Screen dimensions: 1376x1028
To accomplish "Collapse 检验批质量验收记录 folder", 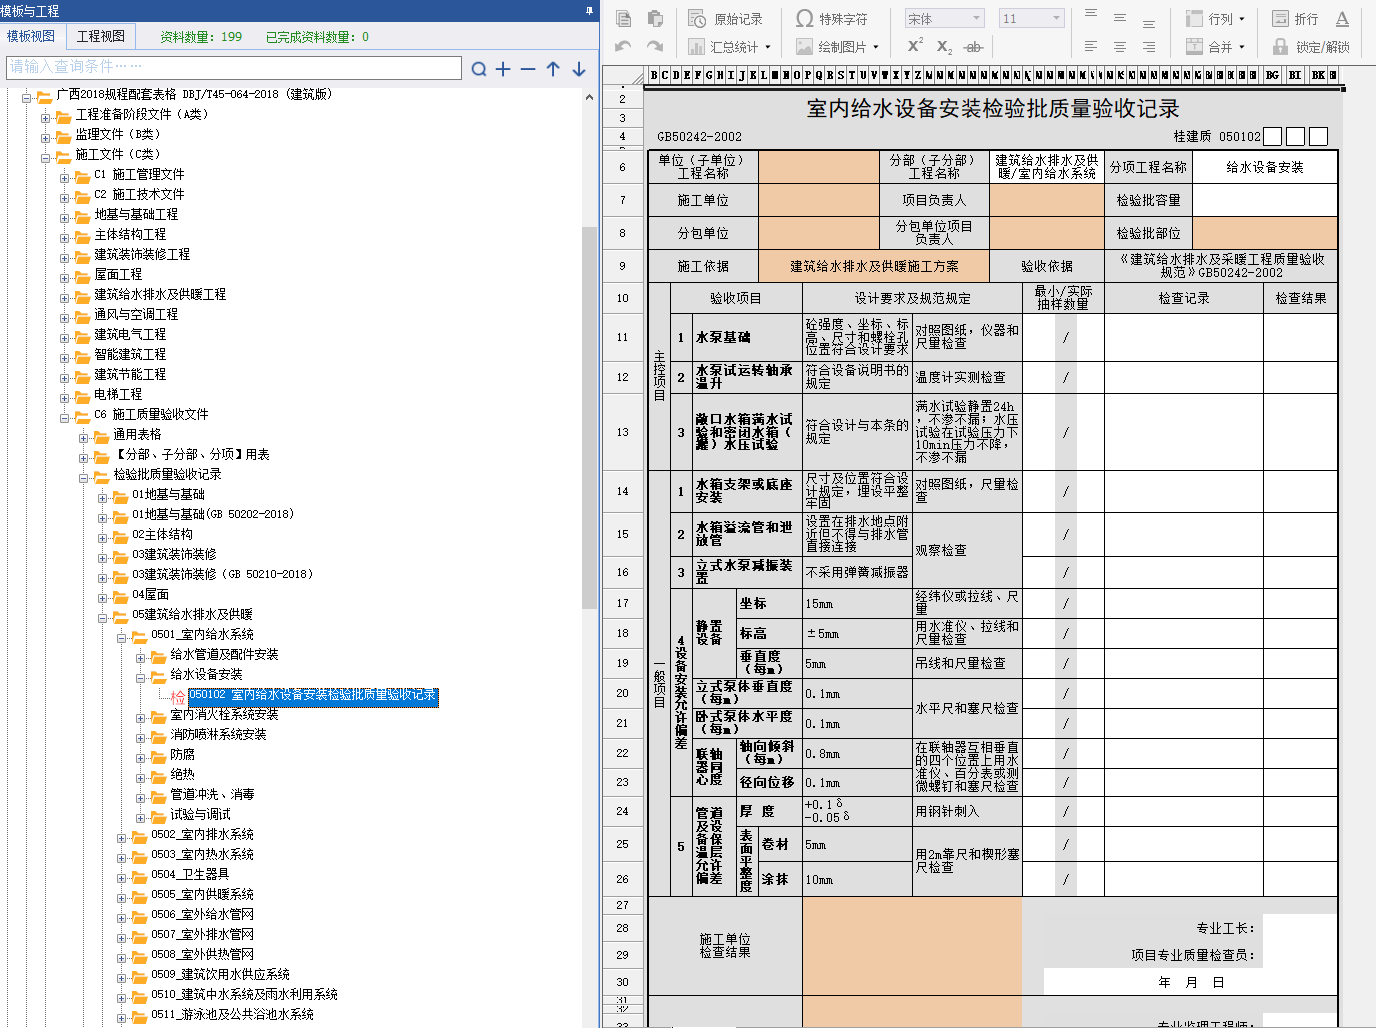I will pyautogui.click(x=83, y=477).
